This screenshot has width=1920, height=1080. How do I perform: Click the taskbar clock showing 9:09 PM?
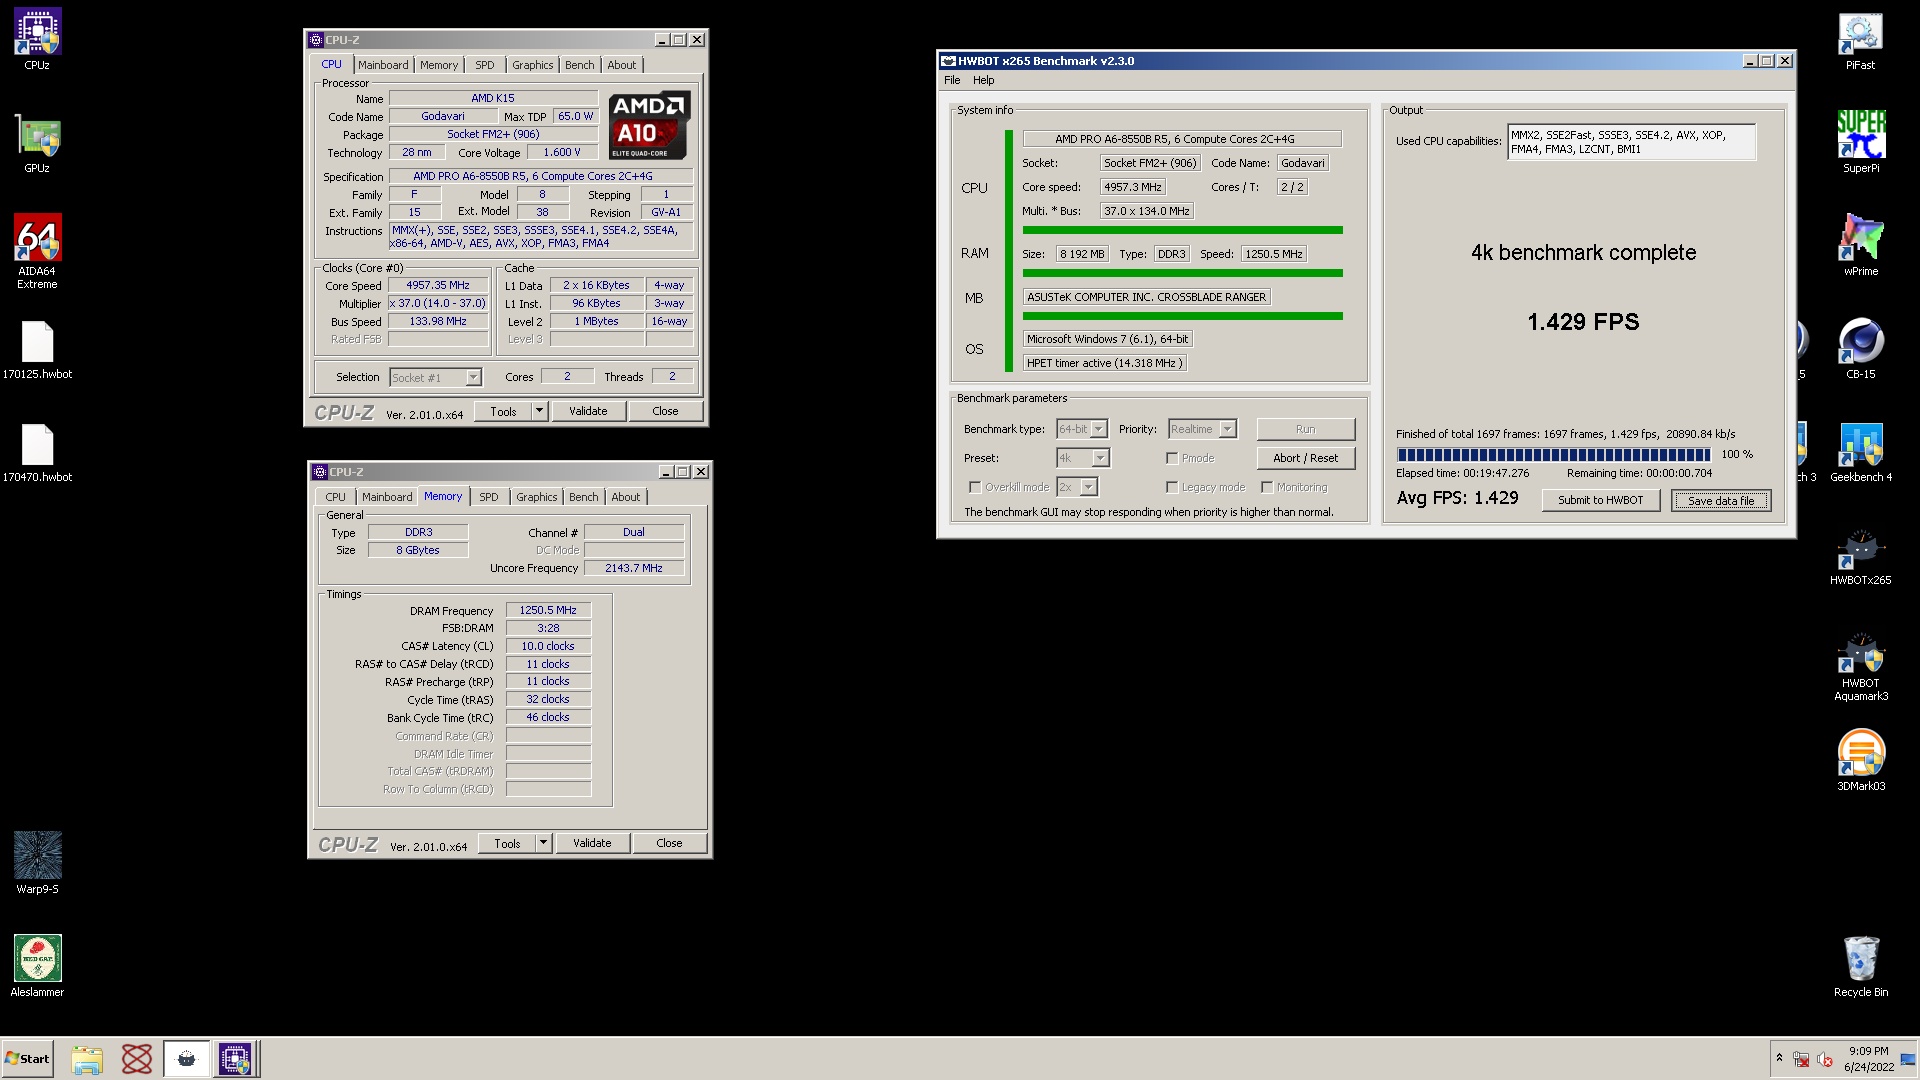tap(1869, 1059)
